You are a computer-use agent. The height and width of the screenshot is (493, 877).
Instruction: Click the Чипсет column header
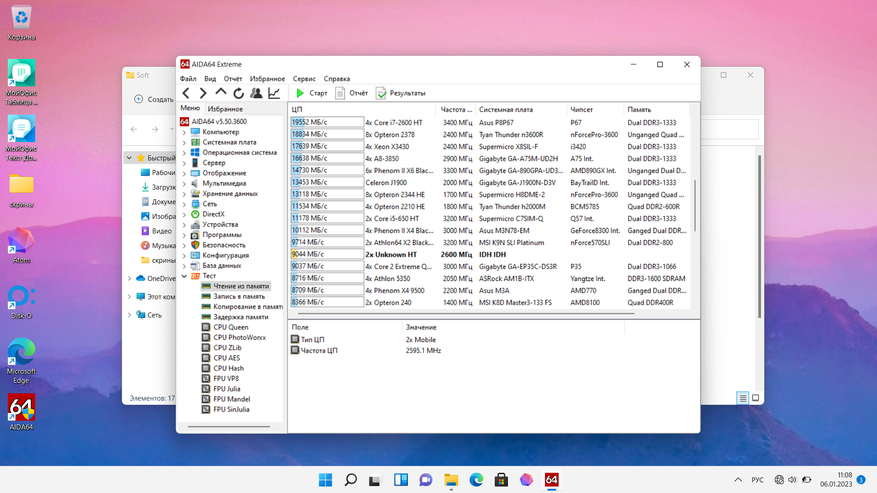(595, 110)
